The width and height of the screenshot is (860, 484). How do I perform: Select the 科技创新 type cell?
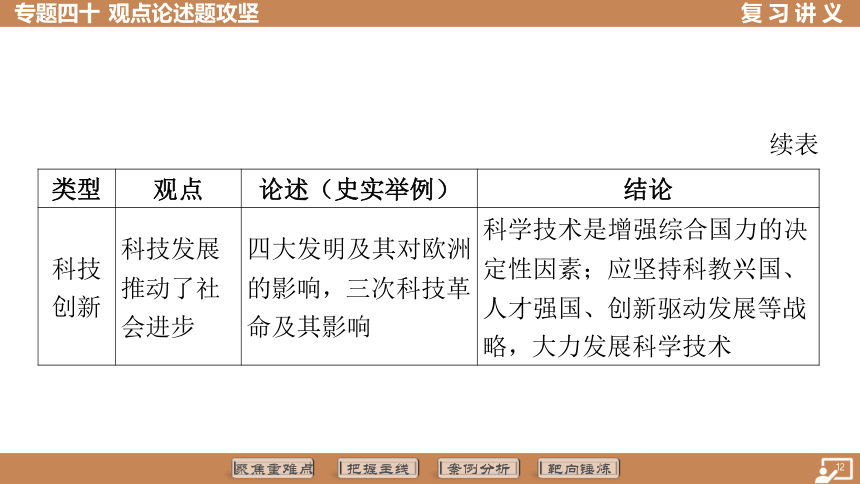point(76,286)
